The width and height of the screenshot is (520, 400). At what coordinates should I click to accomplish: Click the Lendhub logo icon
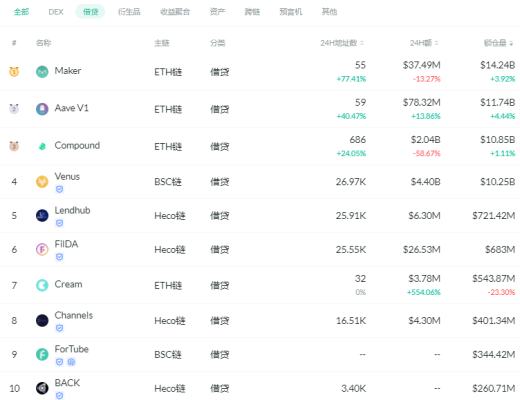pyautogui.click(x=42, y=216)
